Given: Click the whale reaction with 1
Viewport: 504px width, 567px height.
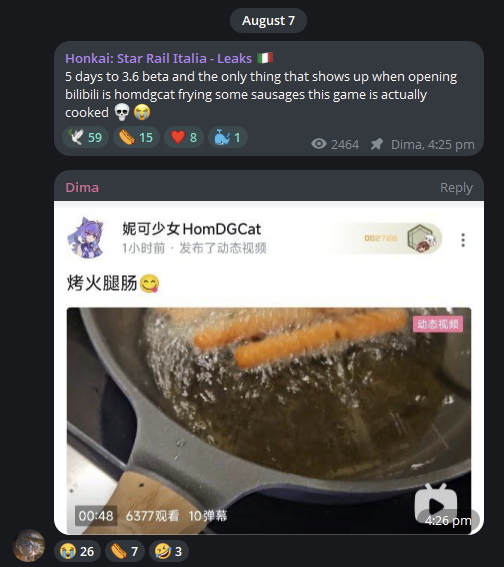Looking at the screenshot, I should [228, 137].
